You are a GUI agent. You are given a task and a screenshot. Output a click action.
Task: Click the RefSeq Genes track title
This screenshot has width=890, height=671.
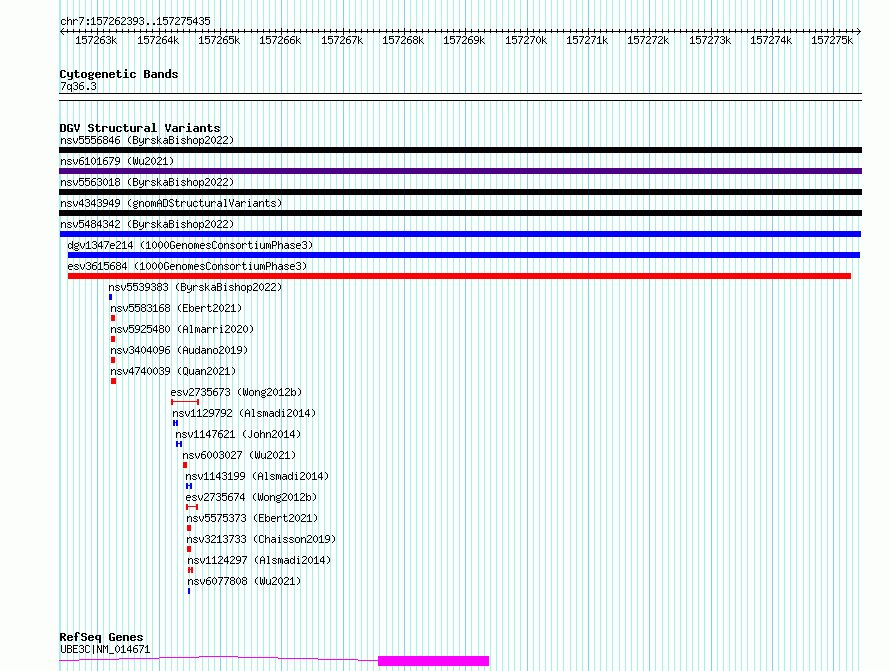tap(101, 638)
